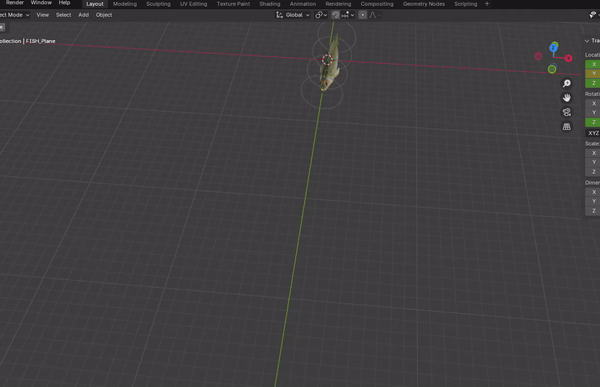
Task: Switch to the Texture Paint workspace tab
Action: [x=233, y=4]
